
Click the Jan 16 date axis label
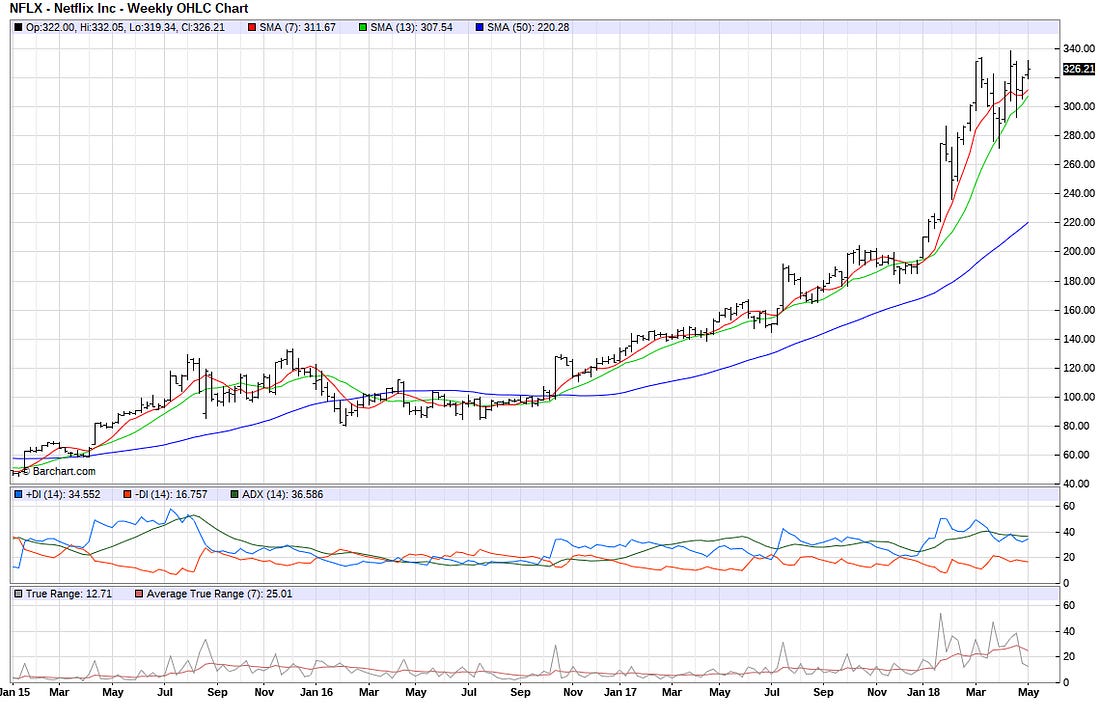[x=316, y=693]
